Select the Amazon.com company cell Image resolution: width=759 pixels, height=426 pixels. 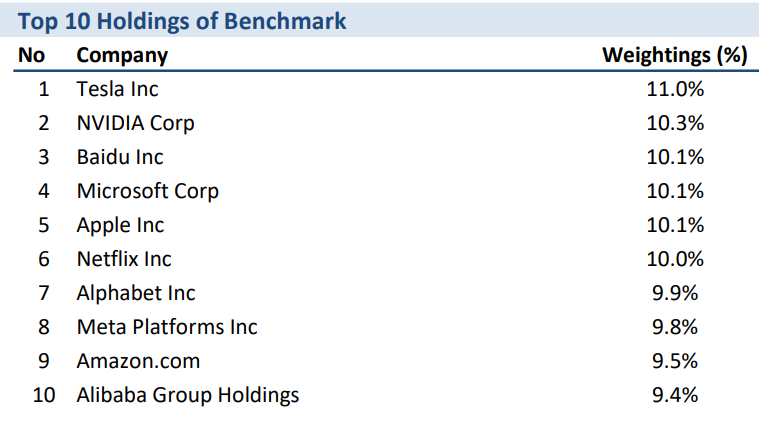tap(138, 361)
